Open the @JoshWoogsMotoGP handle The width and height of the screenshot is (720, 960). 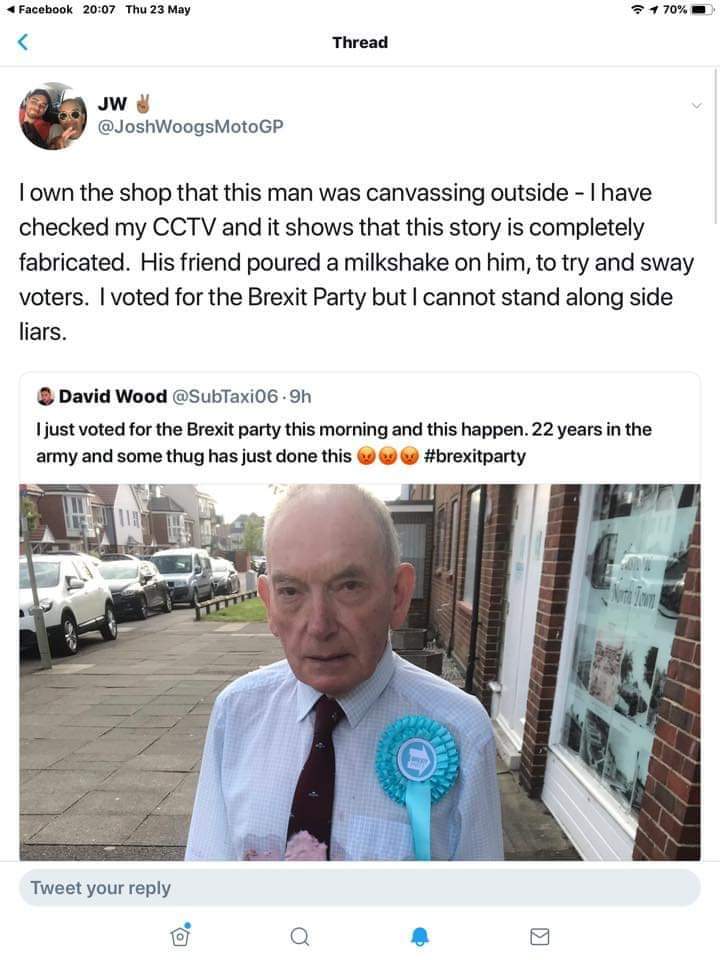coord(190,126)
